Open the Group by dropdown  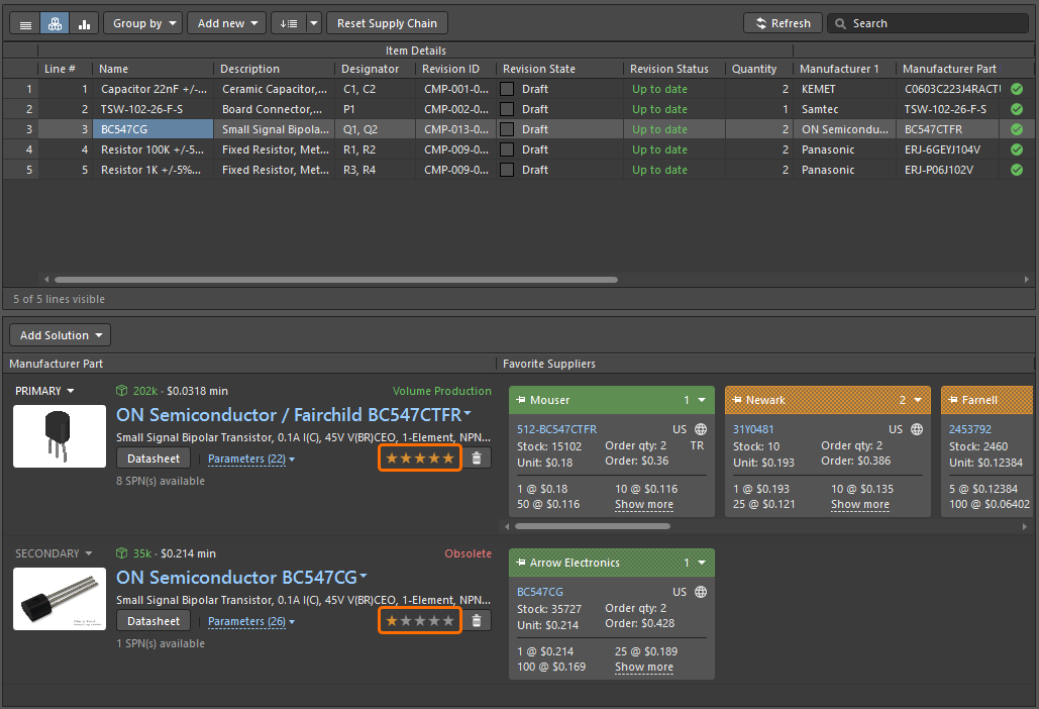pyautogui.click(x=144, y=24)
